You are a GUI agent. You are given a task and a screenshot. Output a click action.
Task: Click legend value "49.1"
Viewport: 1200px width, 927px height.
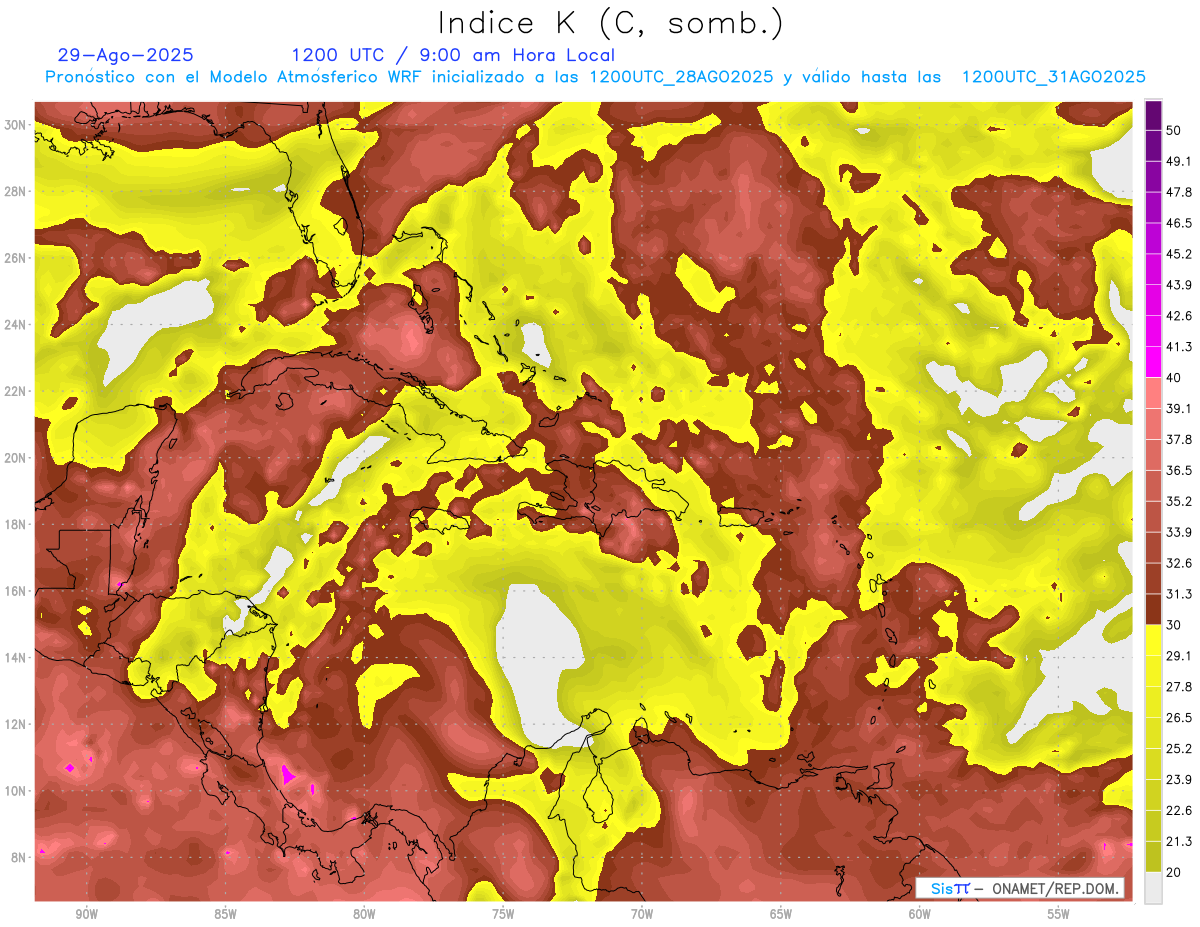tap(1179, 161)
